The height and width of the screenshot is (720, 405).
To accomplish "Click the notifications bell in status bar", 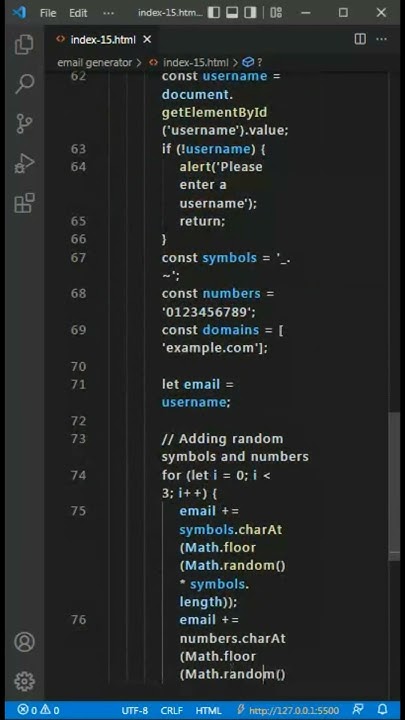I will 382,710.
